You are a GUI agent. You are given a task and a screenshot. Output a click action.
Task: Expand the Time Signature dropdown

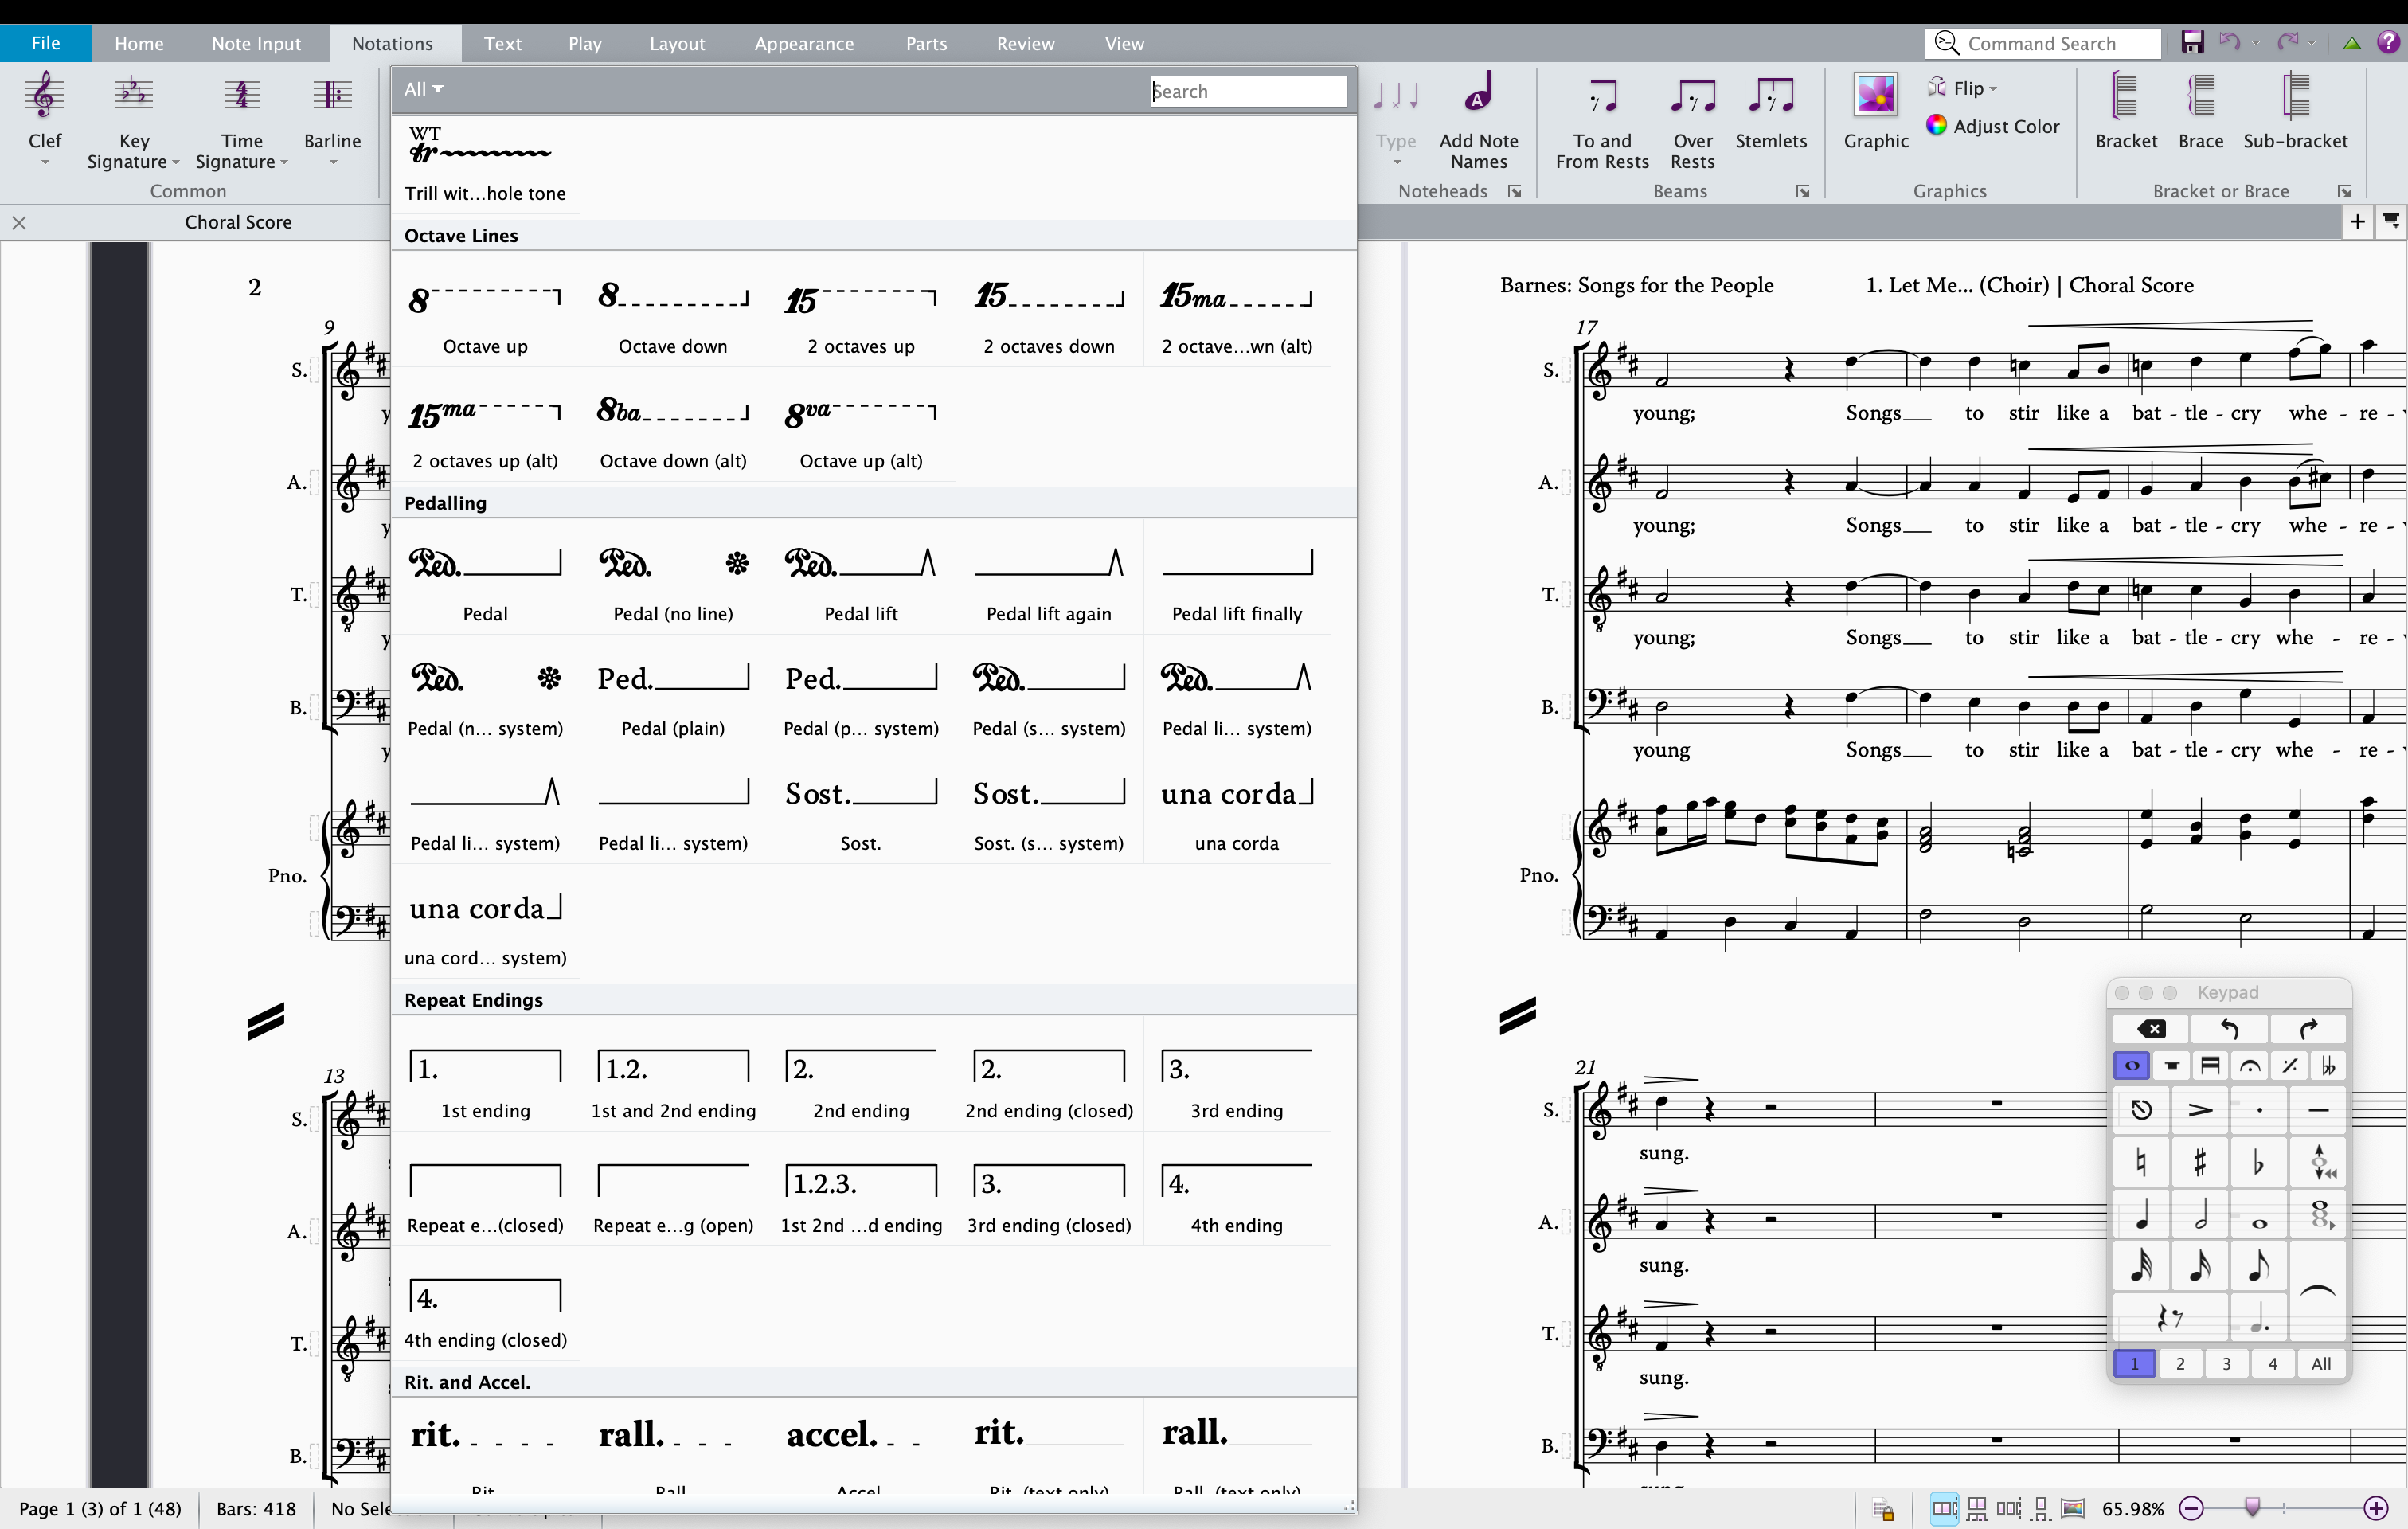(x=284, y=162)
